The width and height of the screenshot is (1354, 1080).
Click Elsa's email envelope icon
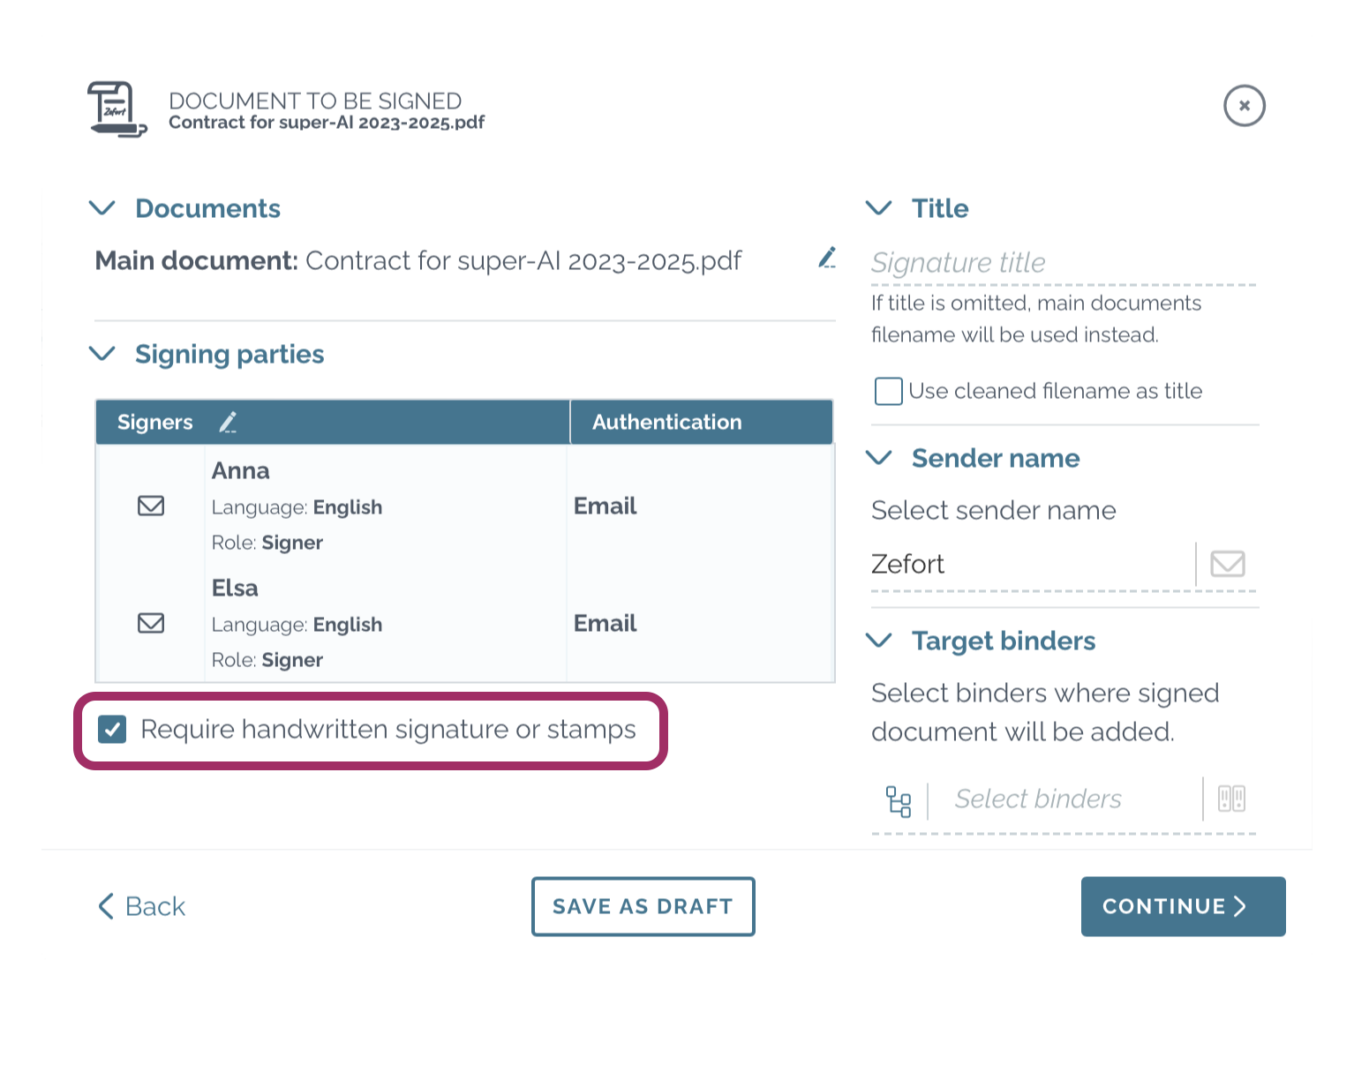[x=151, y=623]
